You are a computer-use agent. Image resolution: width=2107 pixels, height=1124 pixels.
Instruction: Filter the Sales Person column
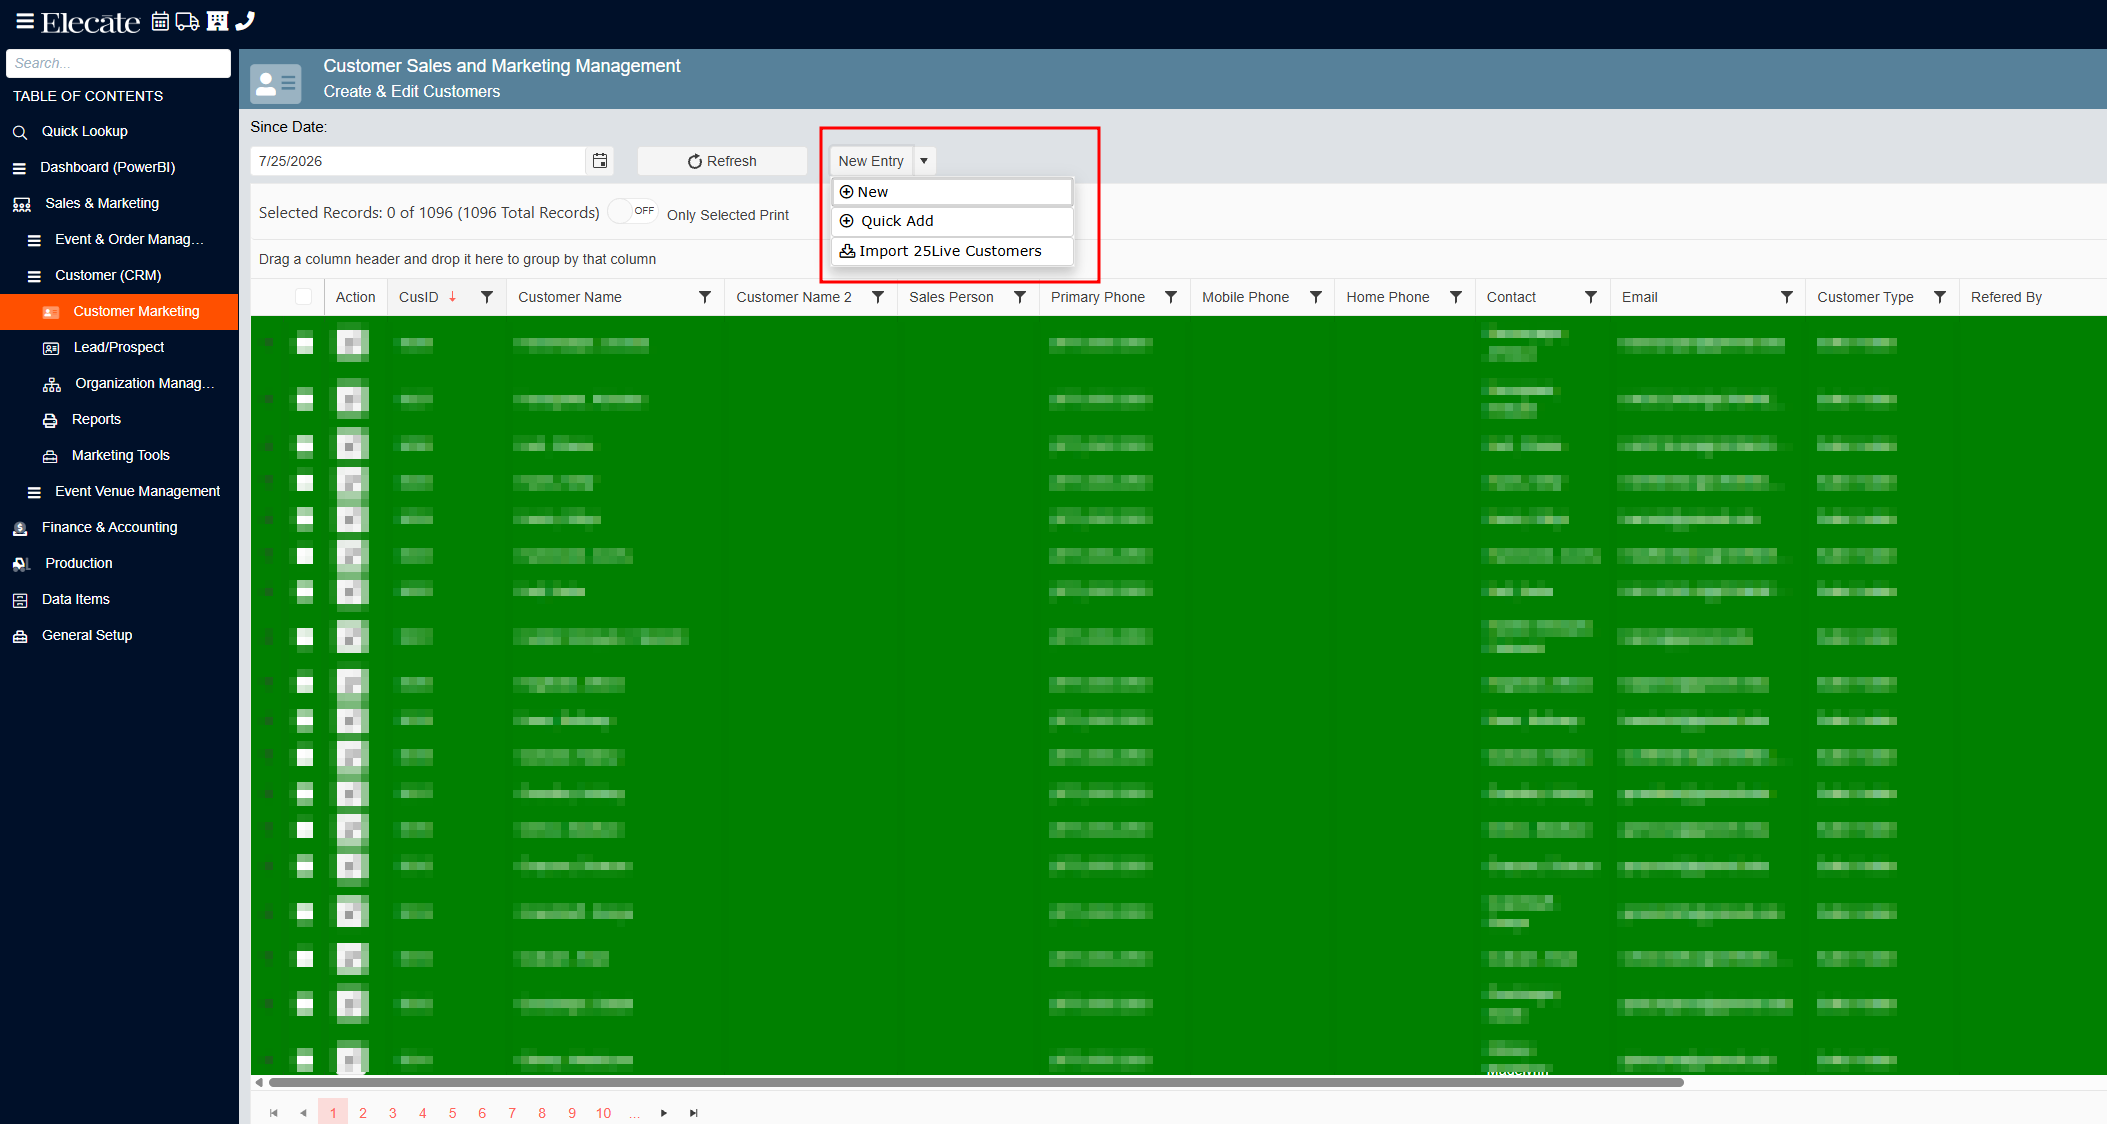point(1020,297)
